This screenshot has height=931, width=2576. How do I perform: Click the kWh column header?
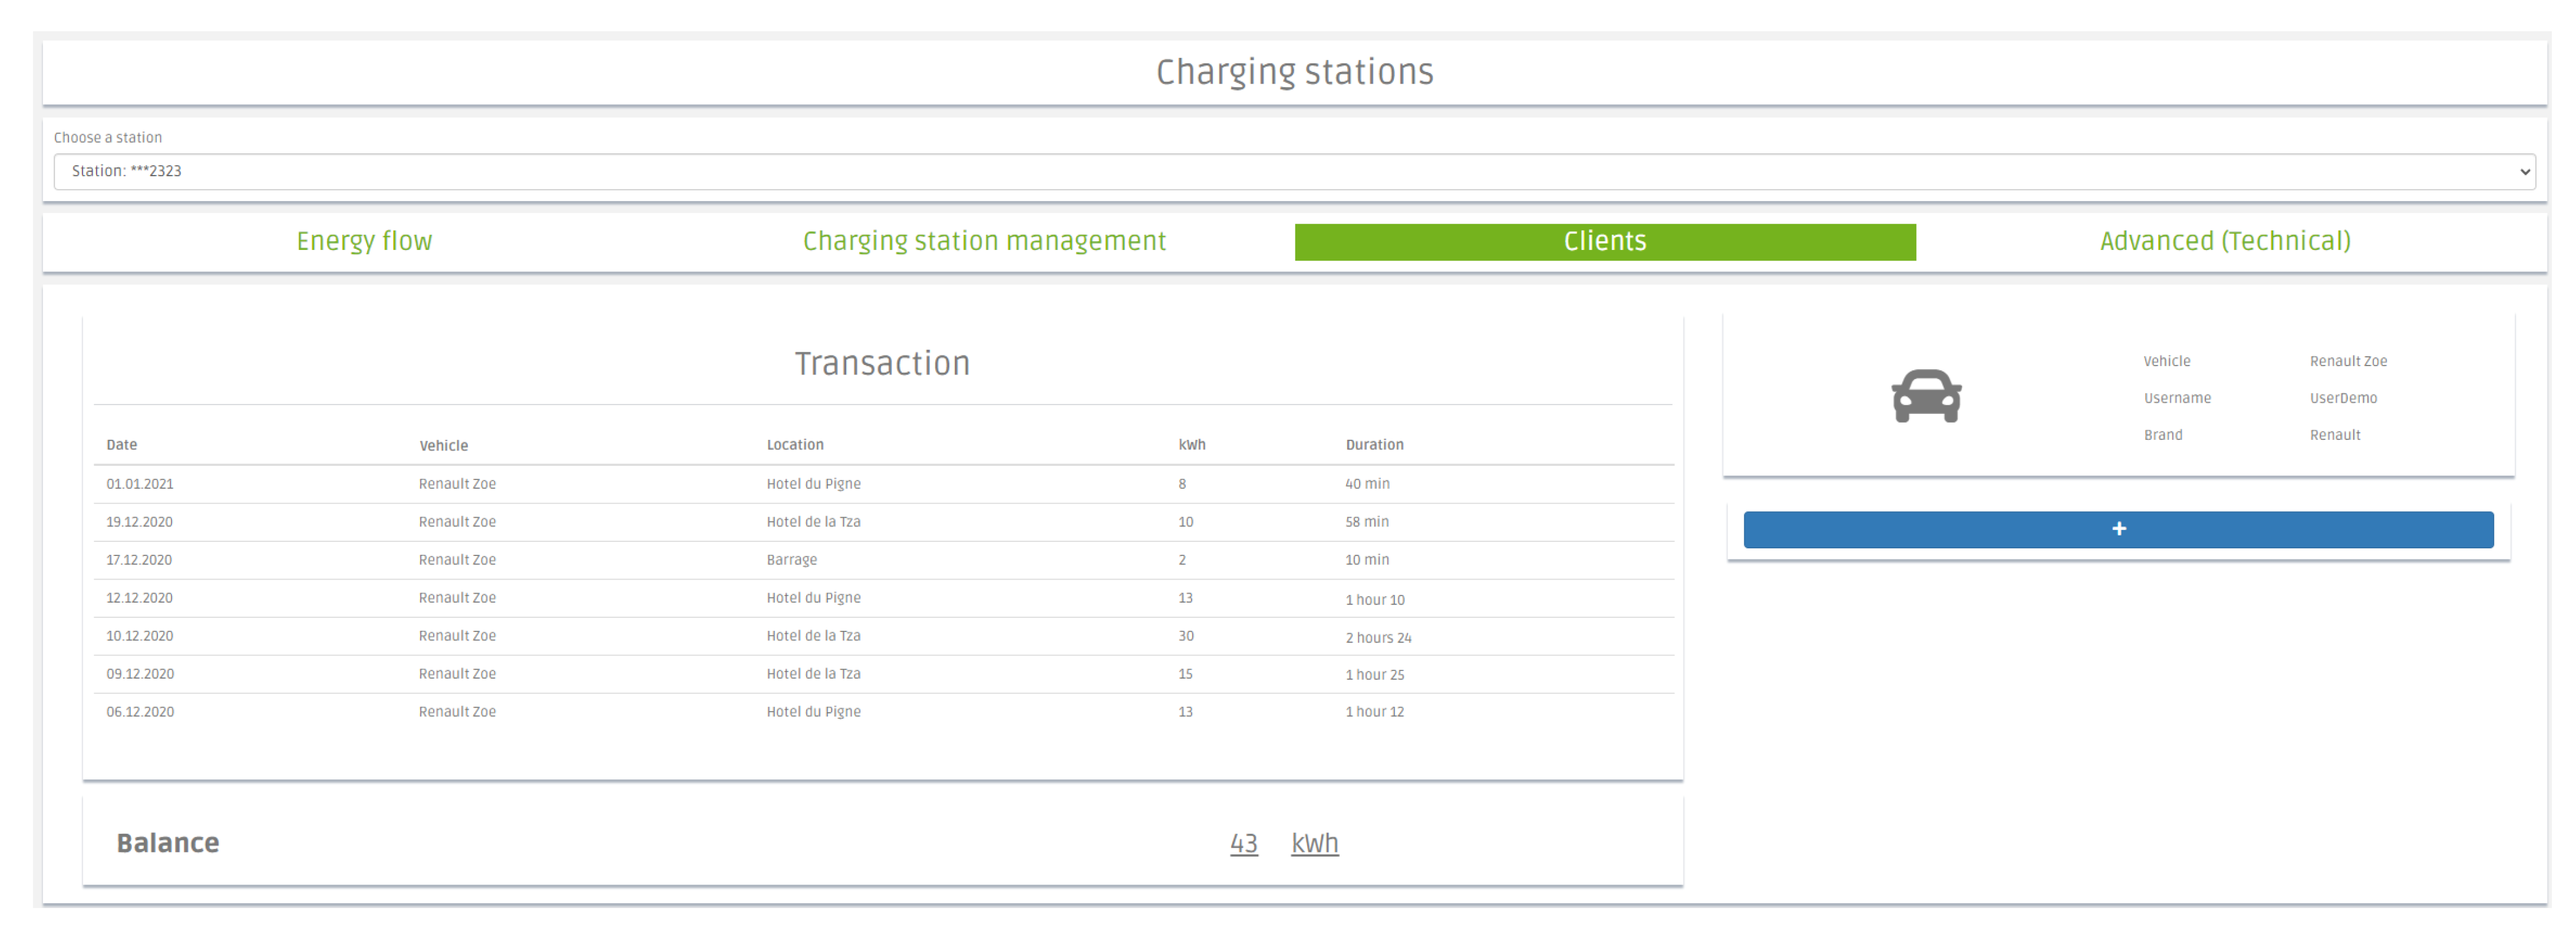(1191, 445)
